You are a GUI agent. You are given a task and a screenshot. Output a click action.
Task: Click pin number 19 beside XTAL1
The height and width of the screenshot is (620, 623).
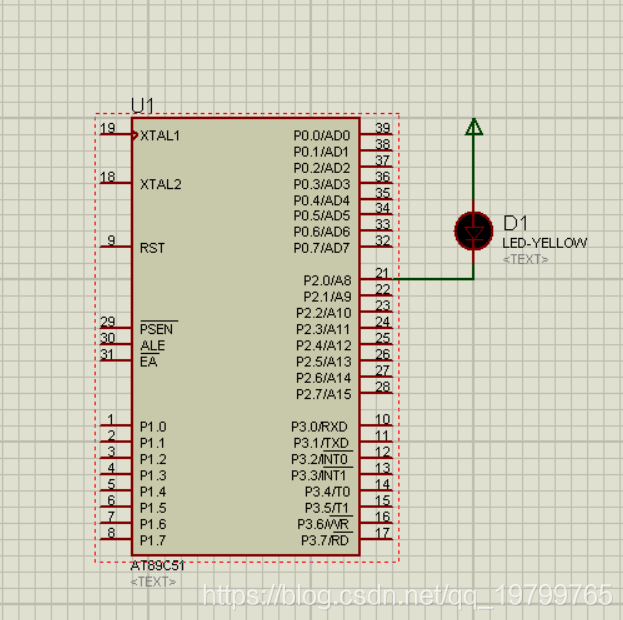pyautogui.click(x=108, y=128)
